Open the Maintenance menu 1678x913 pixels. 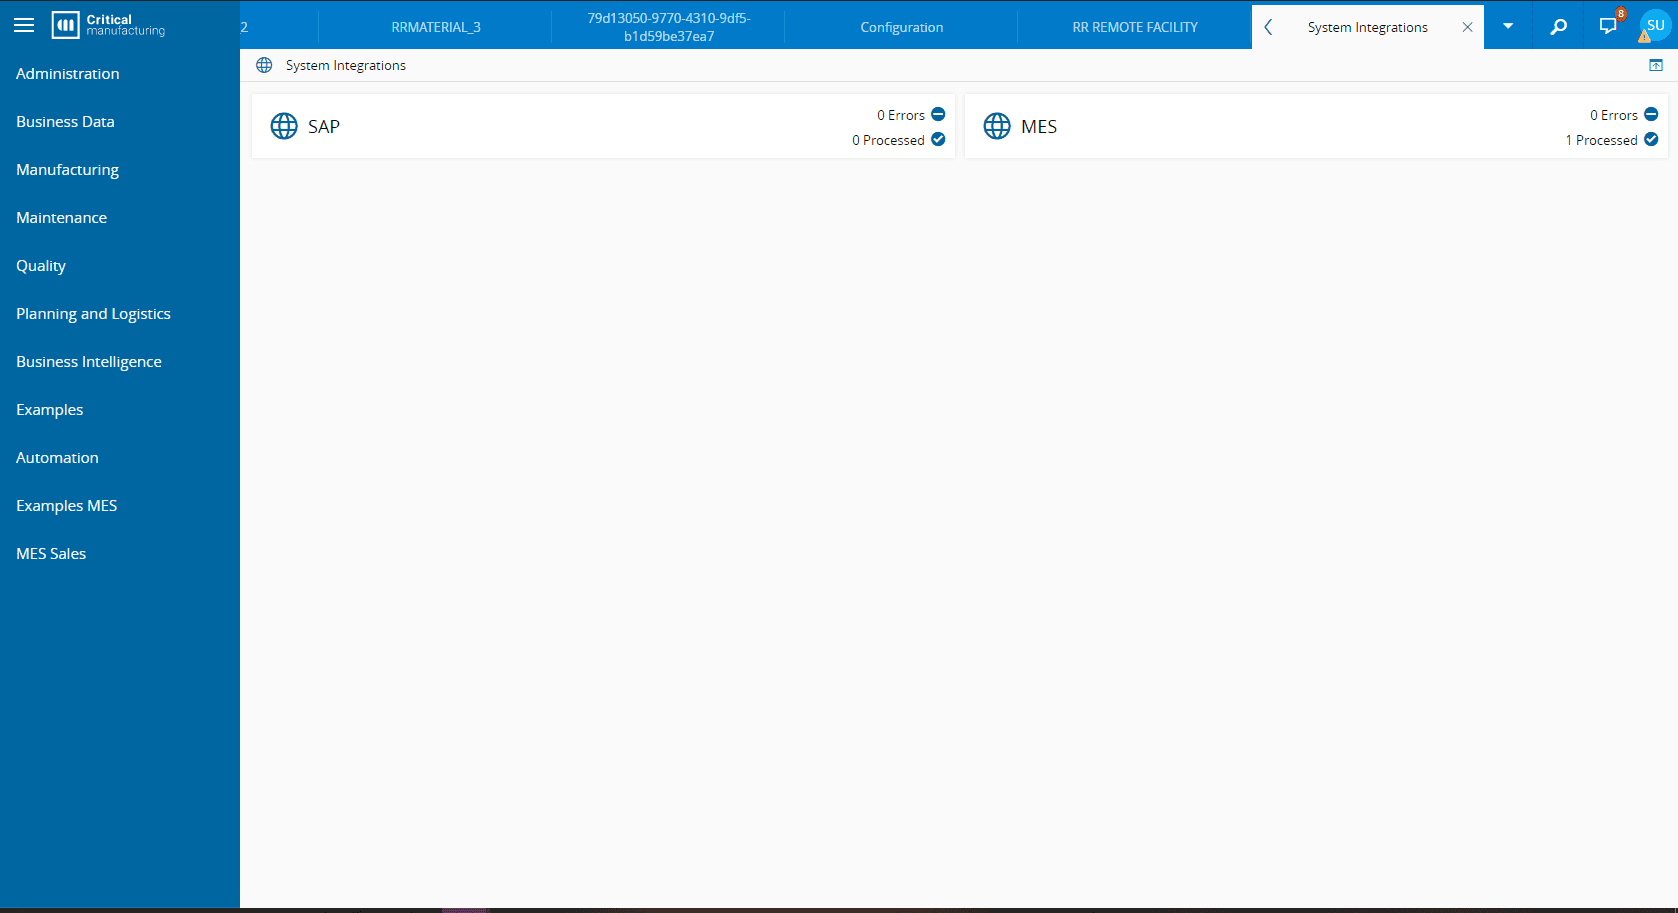pyautogui.click(x=120, y=218)
